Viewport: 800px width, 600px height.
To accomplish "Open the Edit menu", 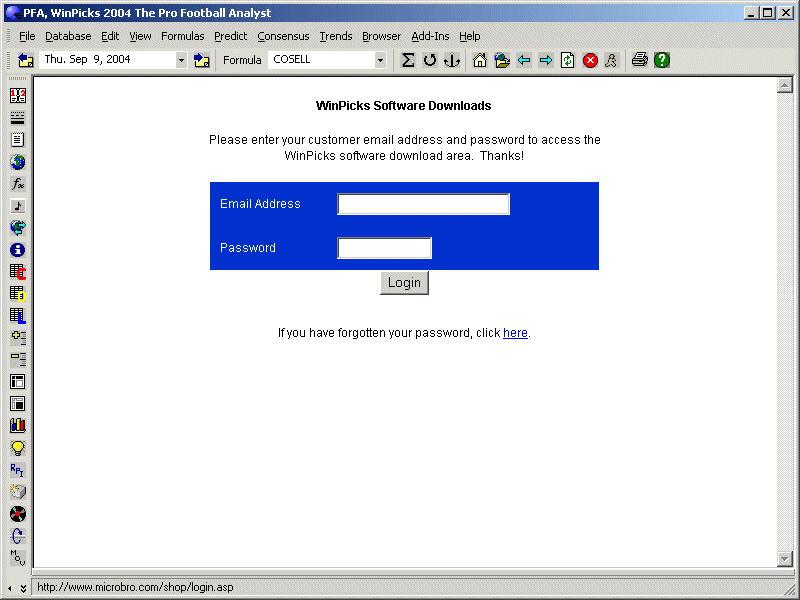I will [110, 36].
